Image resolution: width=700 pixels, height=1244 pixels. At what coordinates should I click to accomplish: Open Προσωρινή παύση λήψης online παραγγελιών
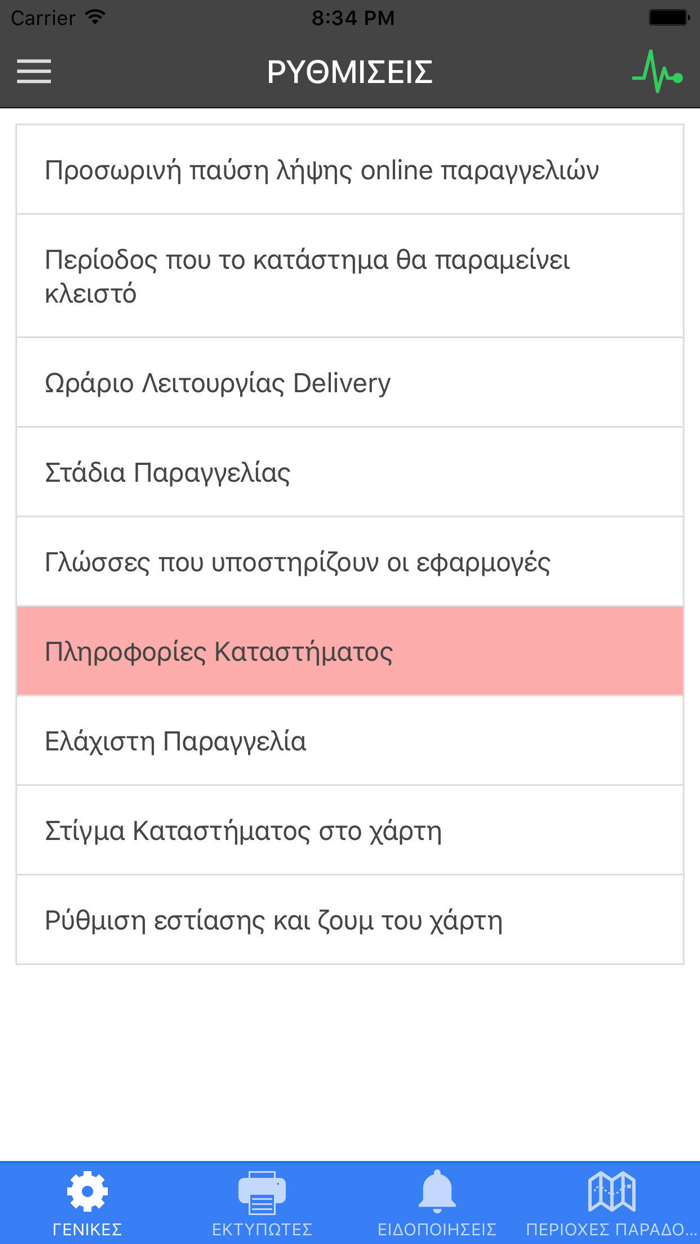tap(350, 170)
